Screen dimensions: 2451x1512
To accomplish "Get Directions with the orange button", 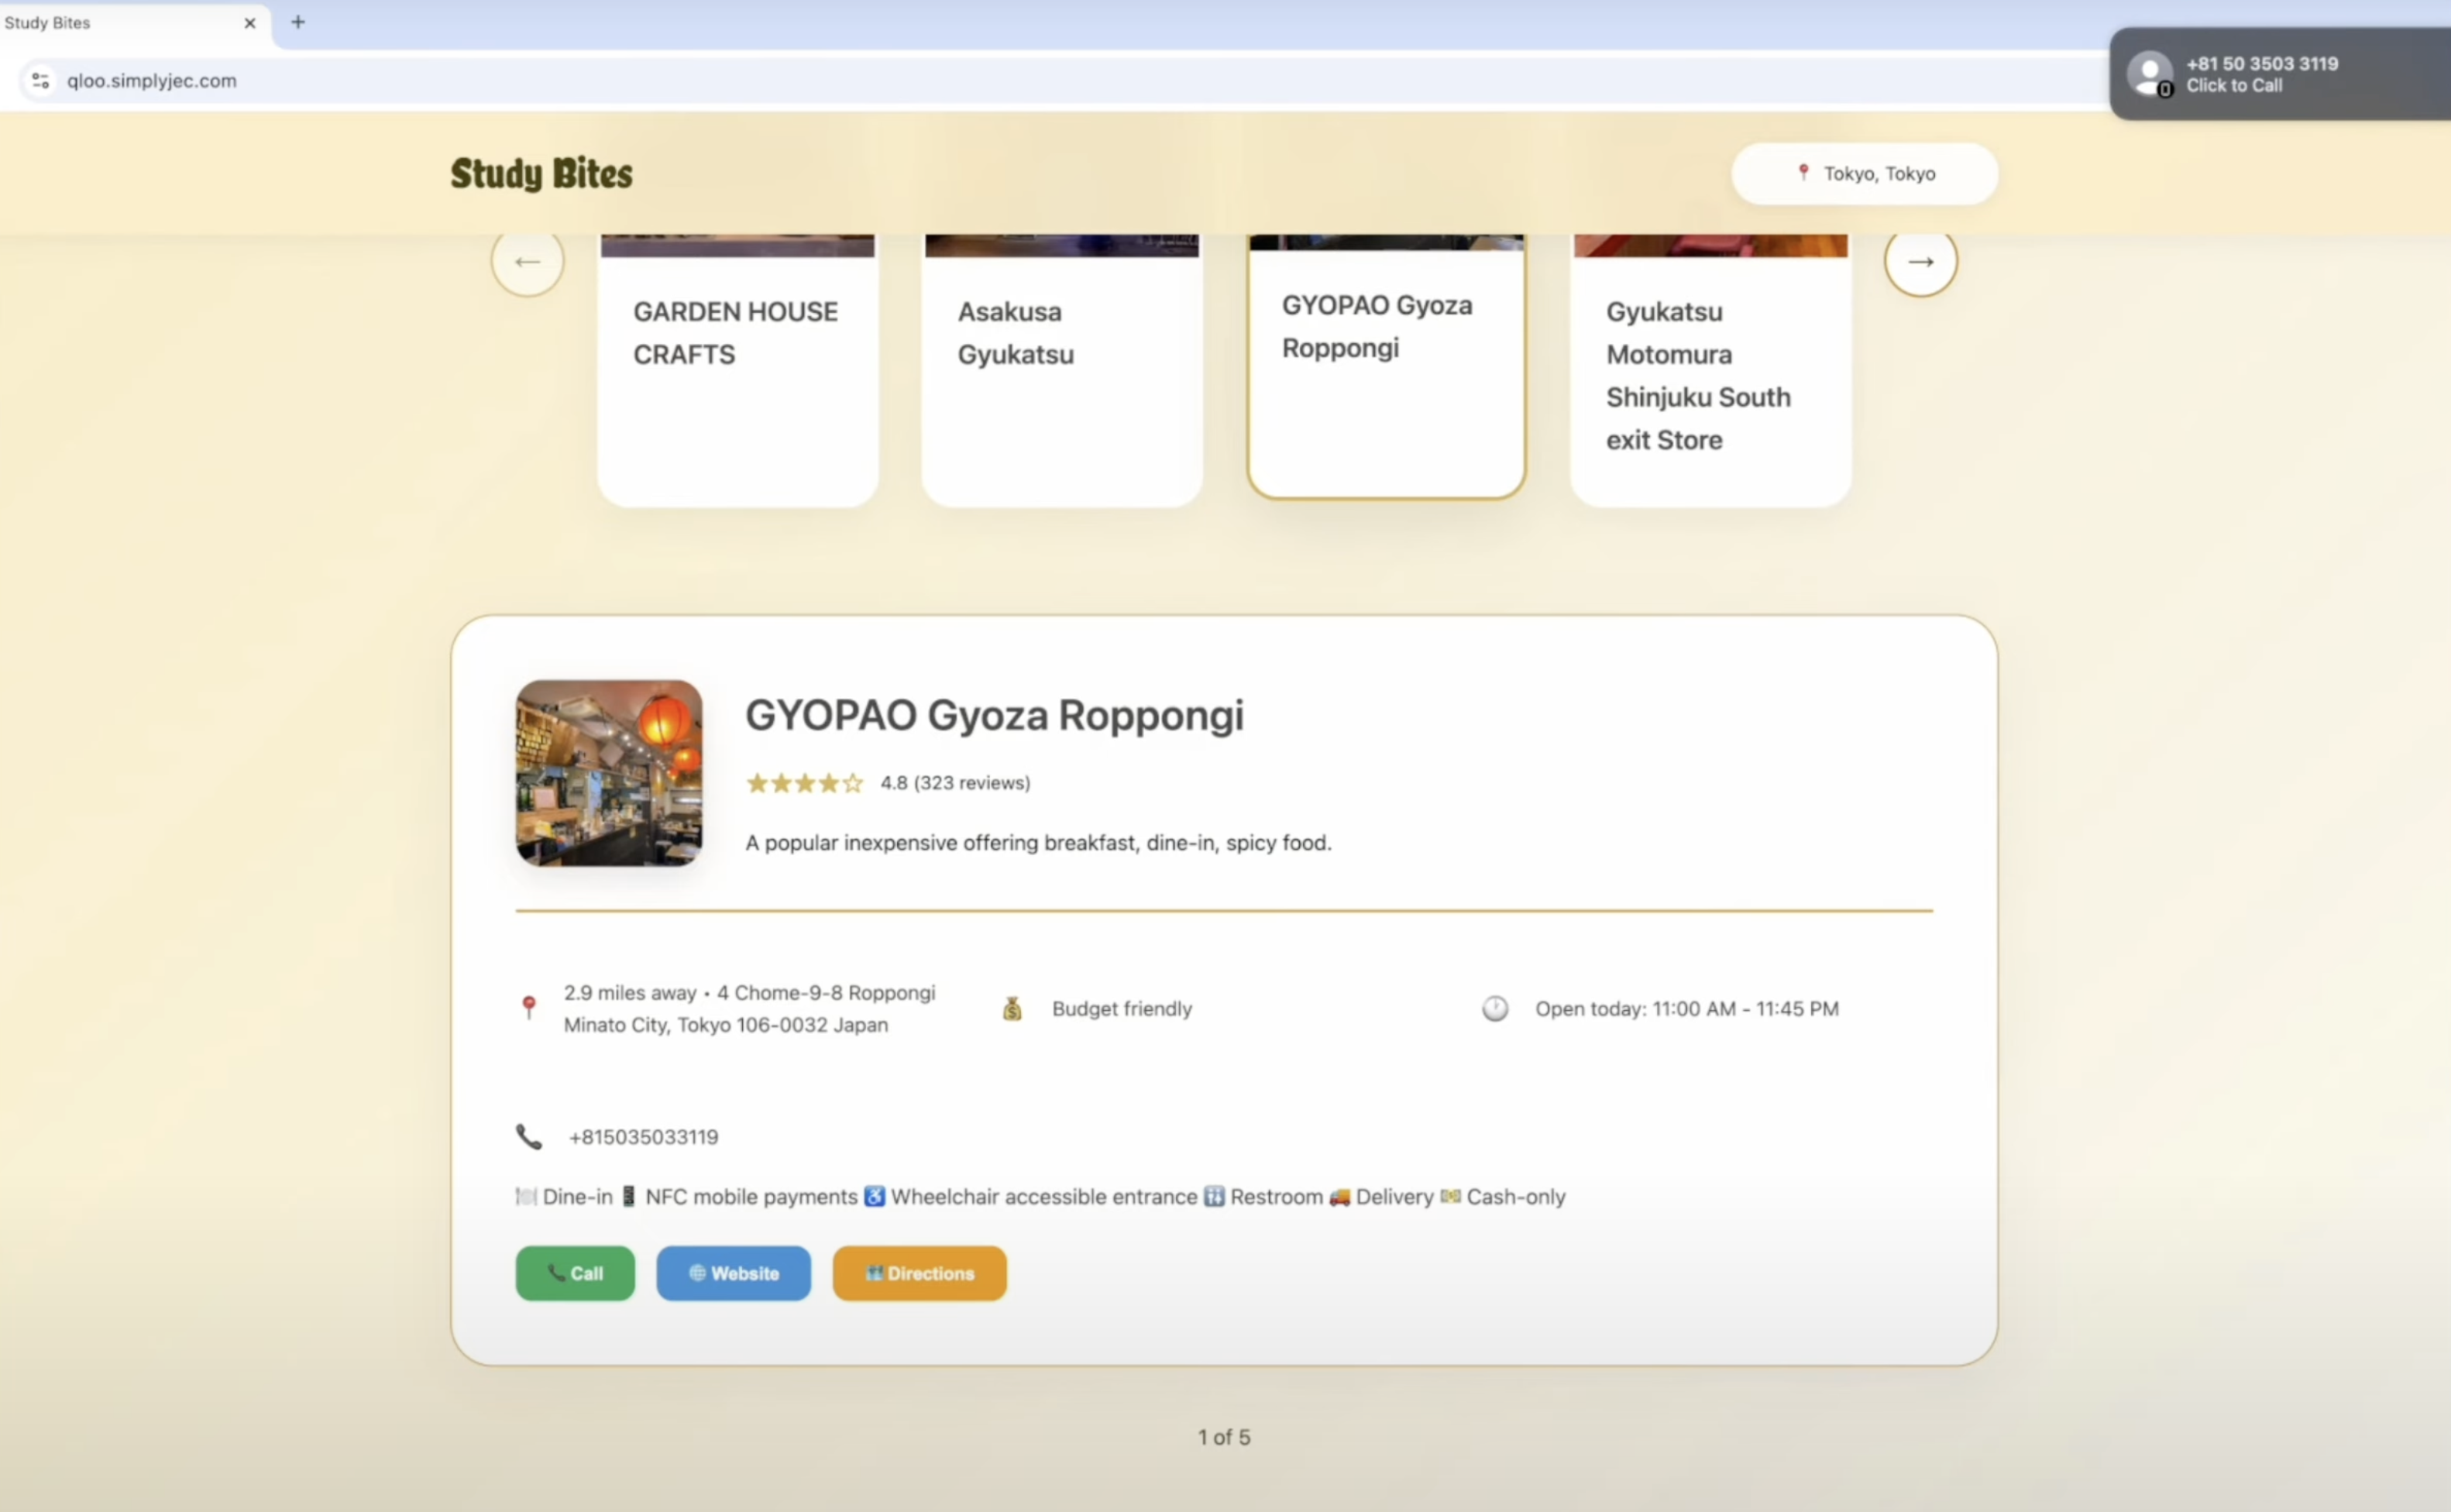I will point(919,1273).
